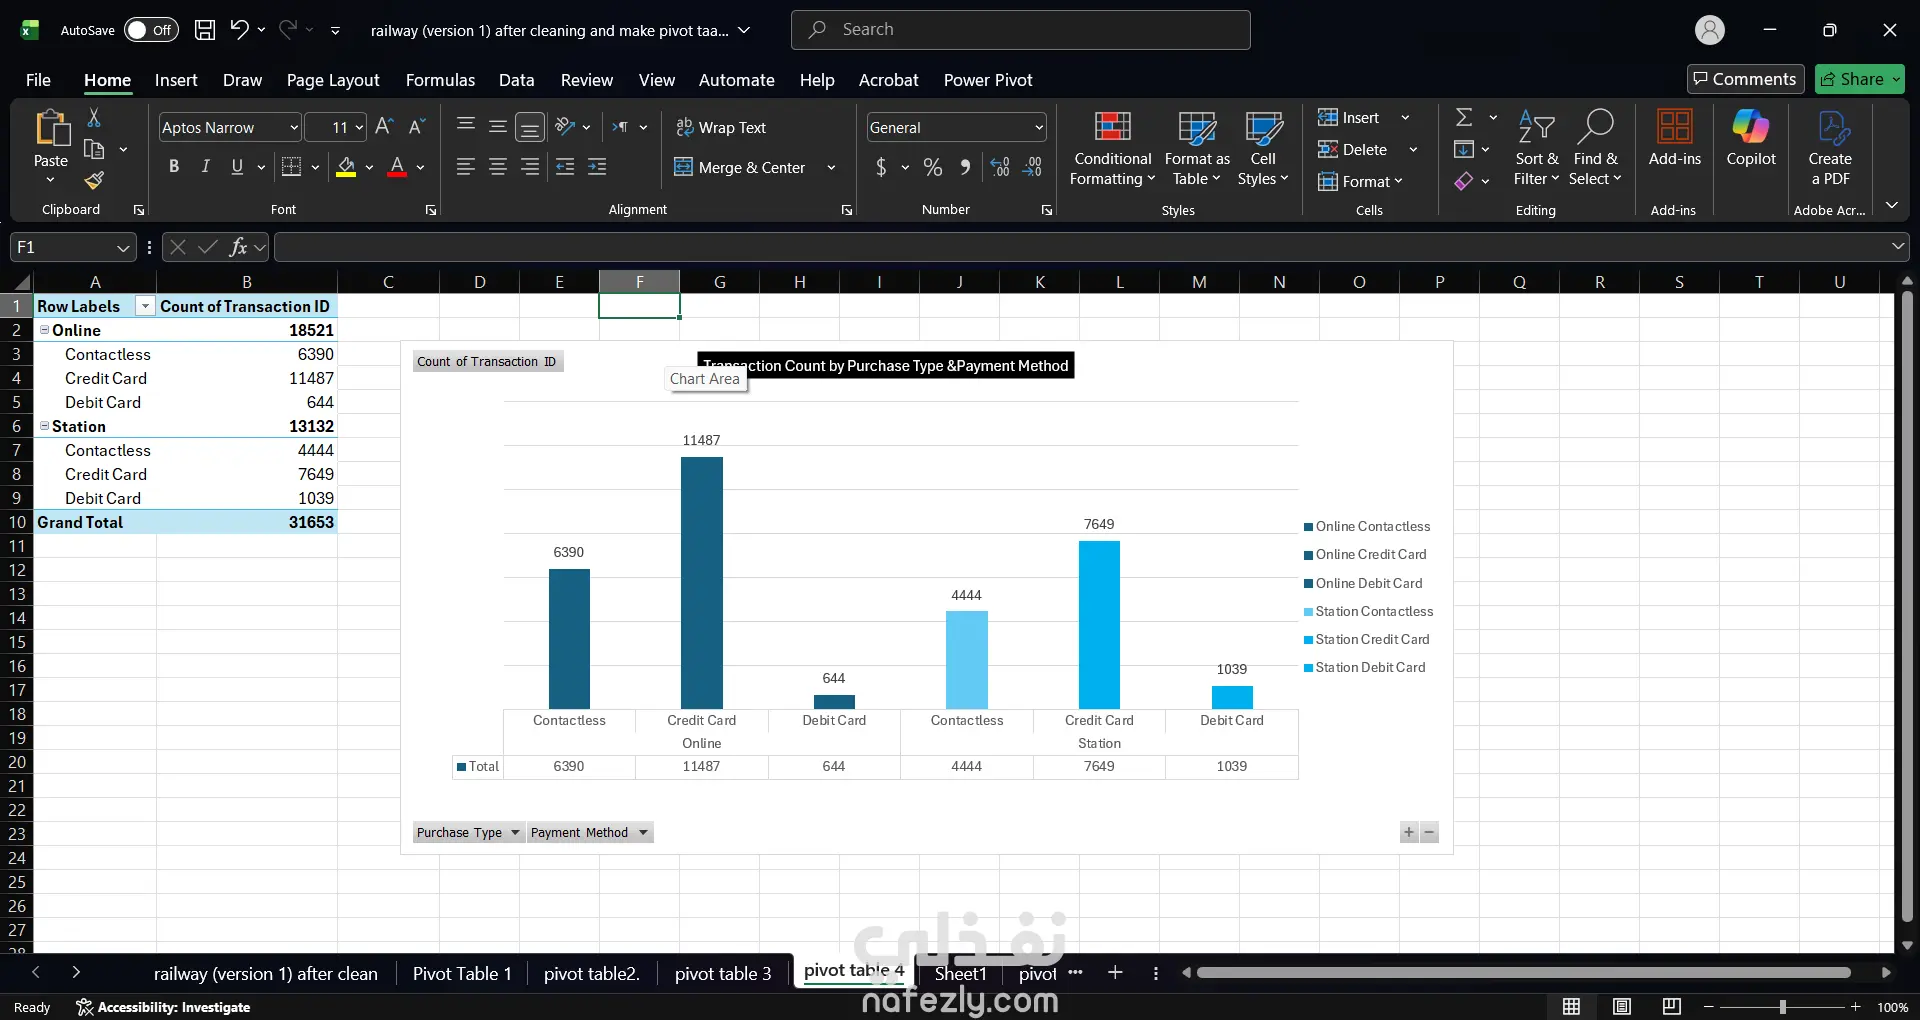Launch Copilot from the ribbon

pyautogui.click(x=1751, y=139)
